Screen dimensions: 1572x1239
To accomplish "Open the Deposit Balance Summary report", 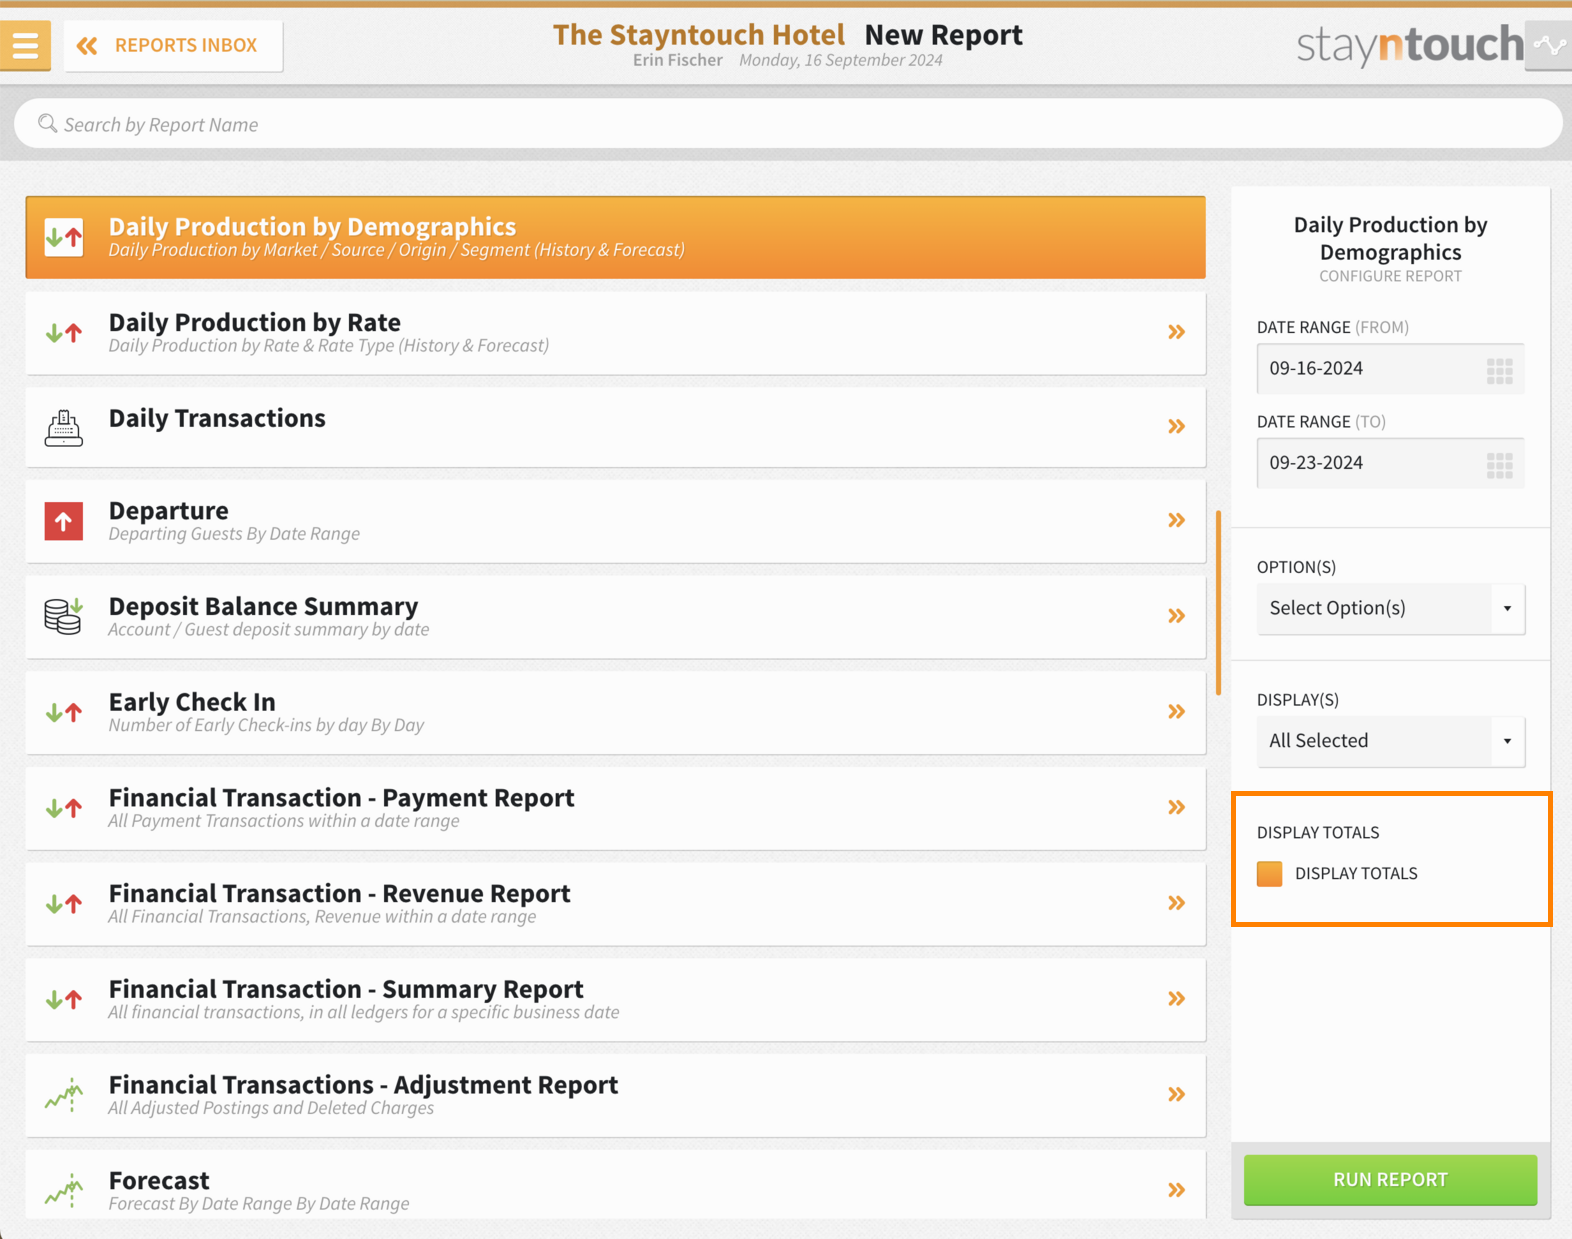I will [x=615, y=616].
